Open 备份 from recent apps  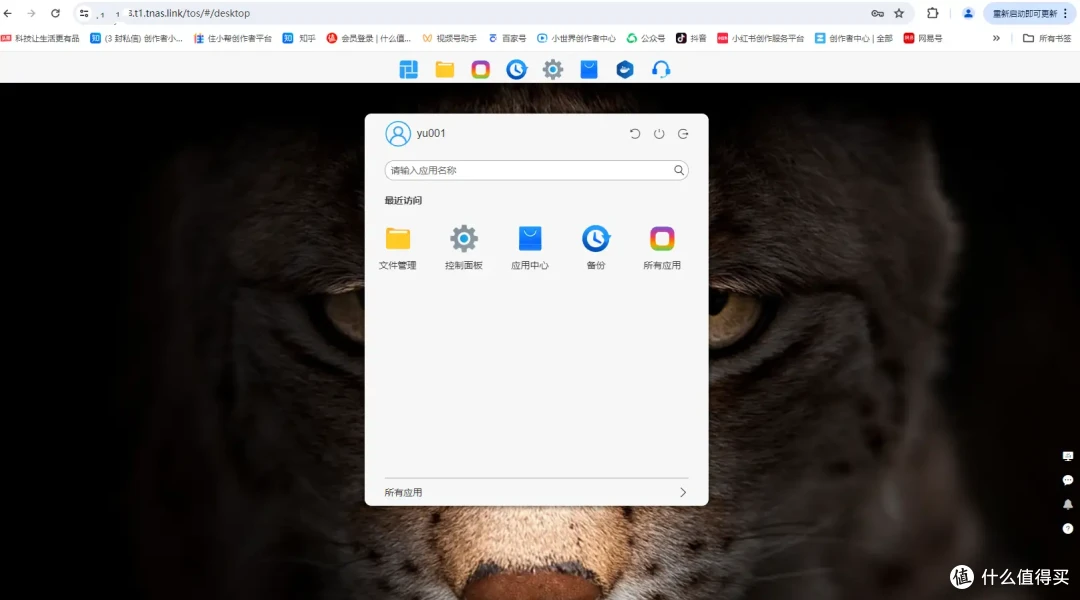[596, 248]
